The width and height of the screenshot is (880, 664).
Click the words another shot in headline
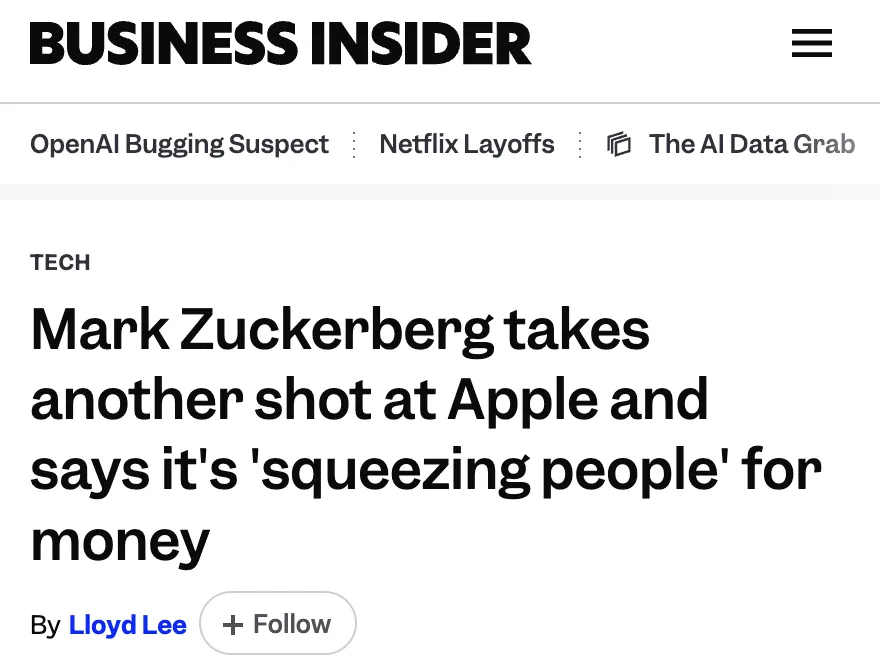pos(201,400)
